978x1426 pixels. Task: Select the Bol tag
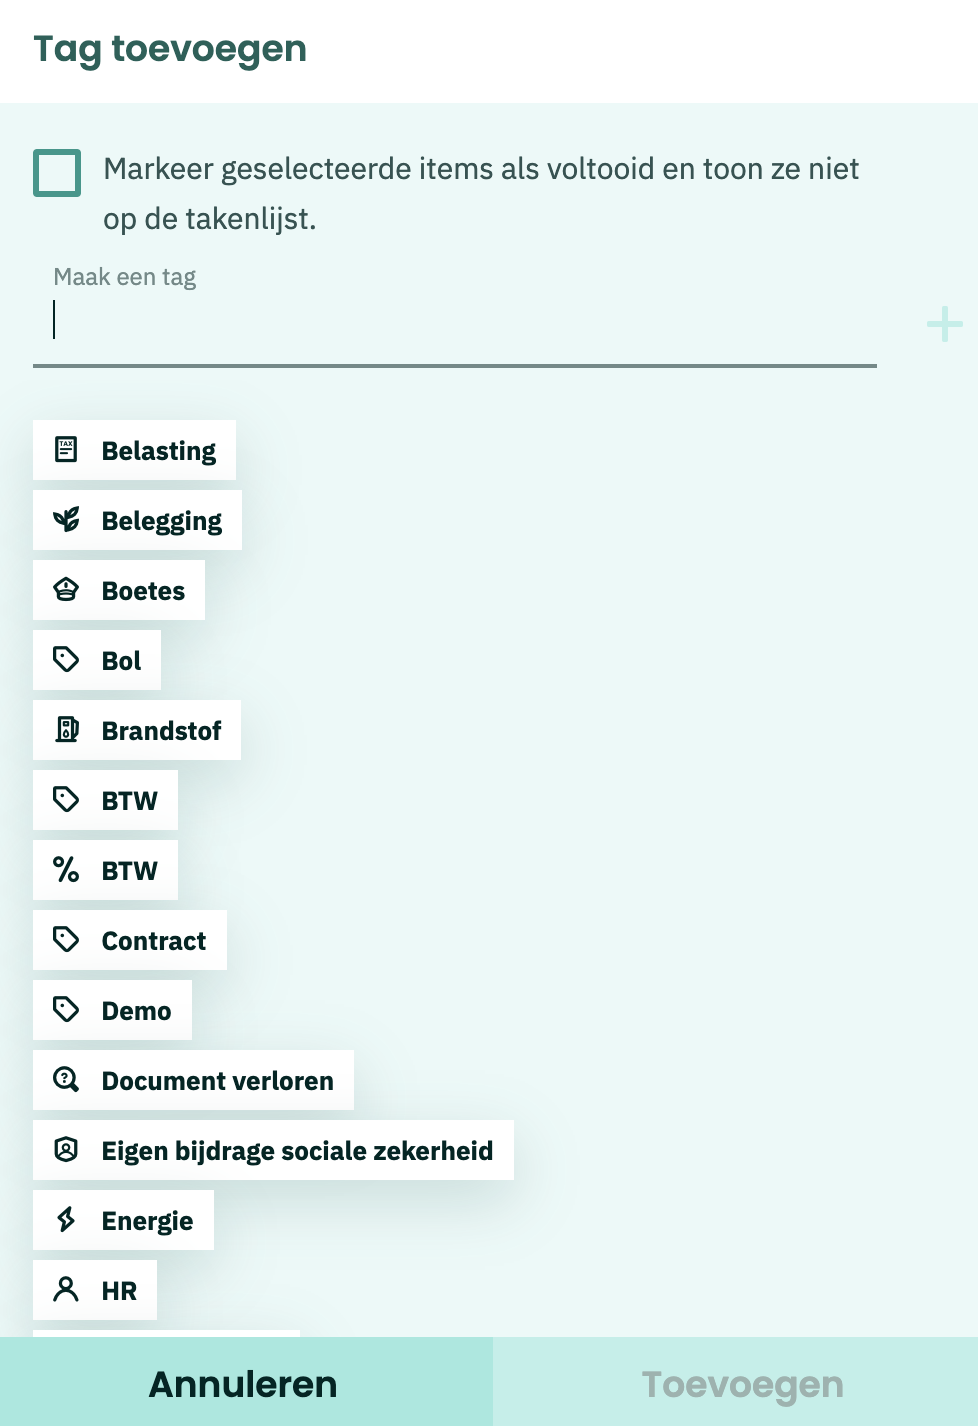97,660
